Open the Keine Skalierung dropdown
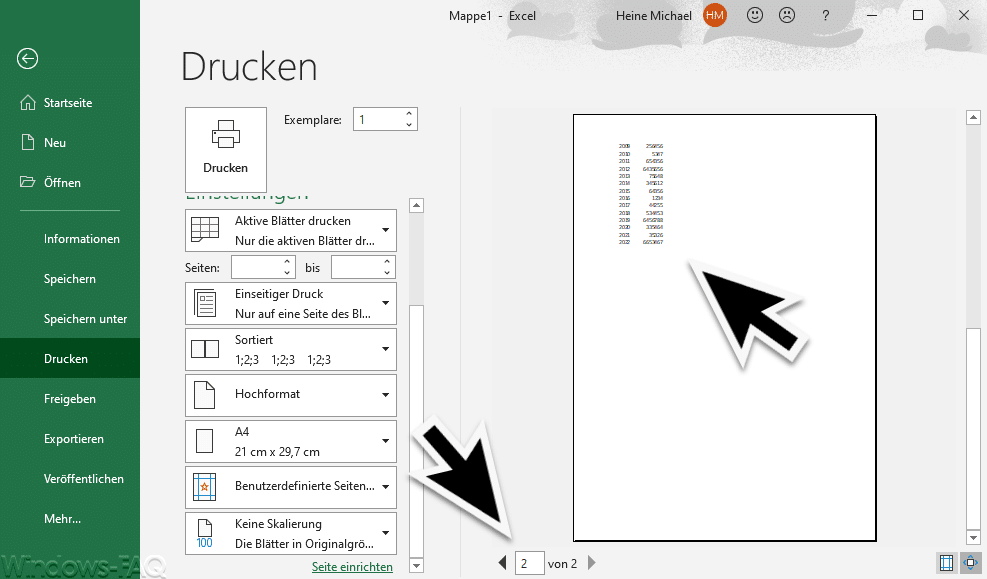The height and width of the screenshot is (579, 987). (x=291, y=534)
